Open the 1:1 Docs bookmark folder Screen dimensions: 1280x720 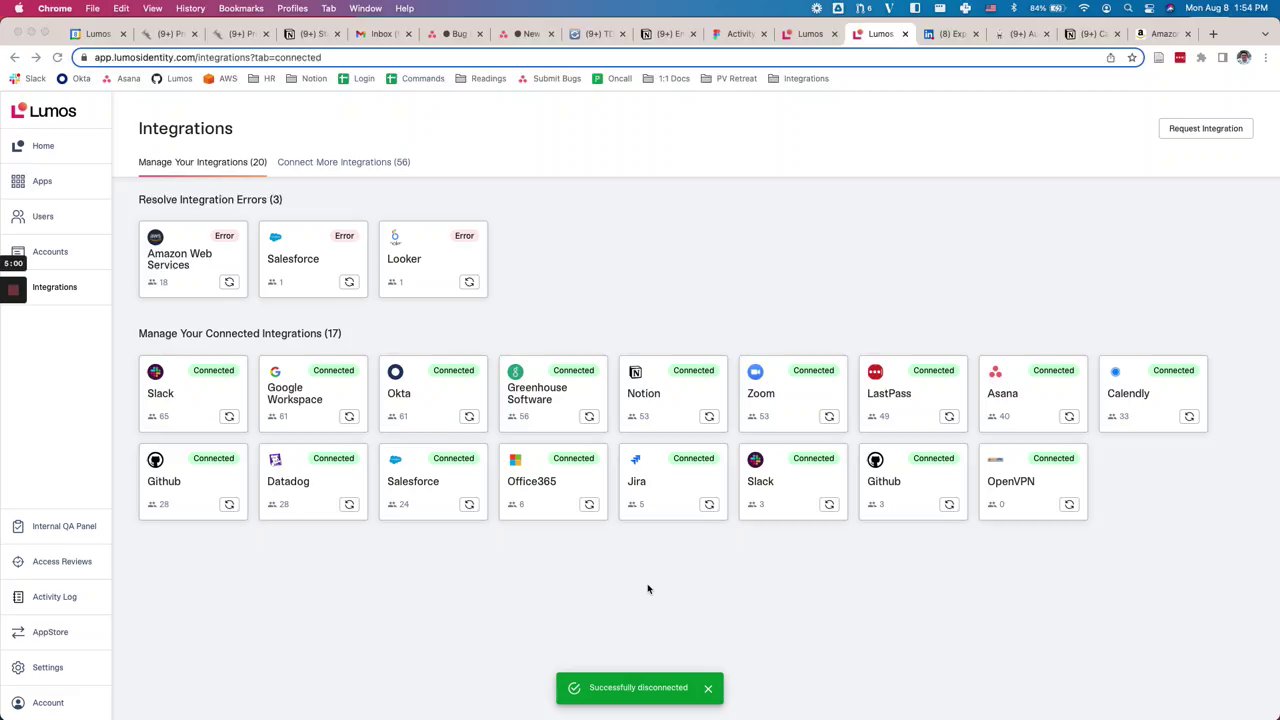(666, 78)
